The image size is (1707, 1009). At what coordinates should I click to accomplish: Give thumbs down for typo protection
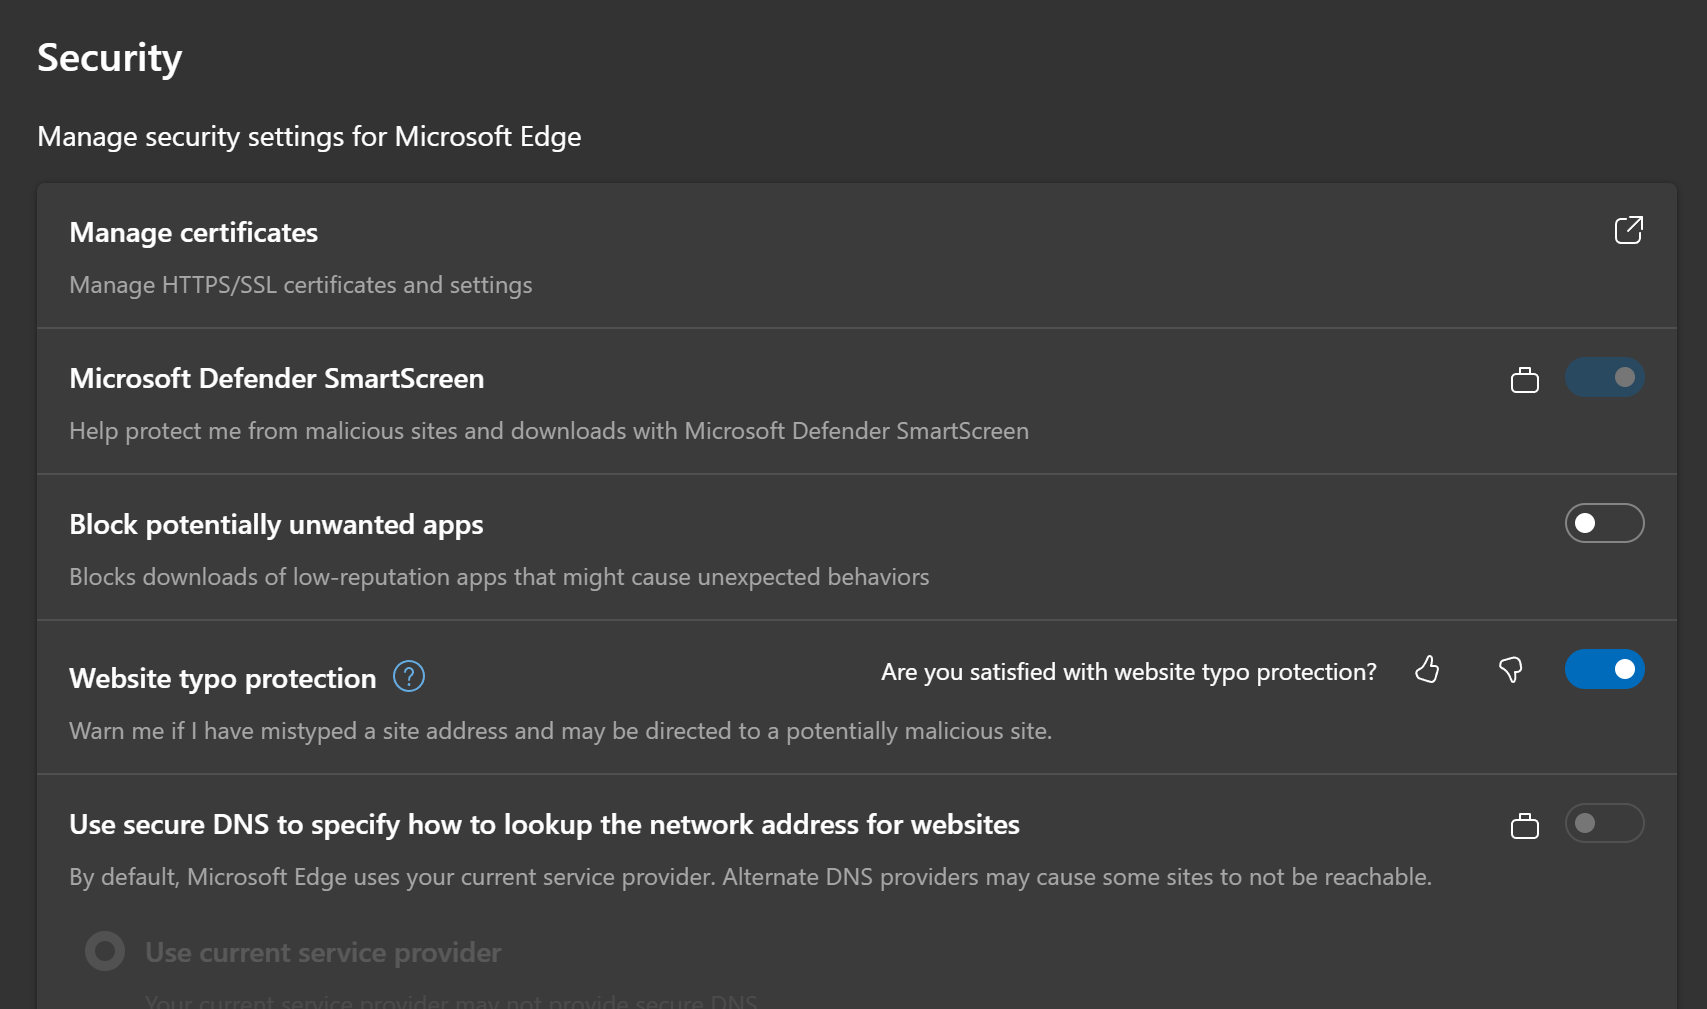pyautogui.click(x=1510, y=669)
